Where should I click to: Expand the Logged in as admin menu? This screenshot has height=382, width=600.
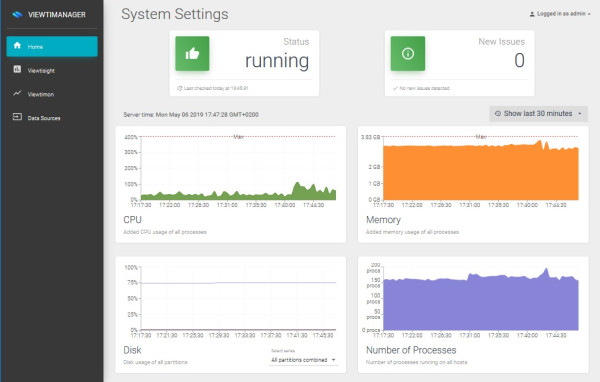(x=560, y=14)
